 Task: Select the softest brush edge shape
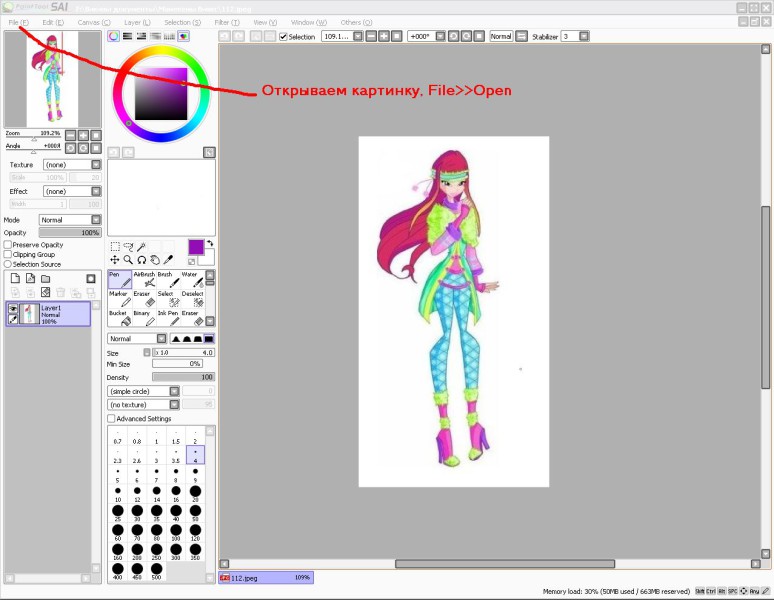[176, 339]
